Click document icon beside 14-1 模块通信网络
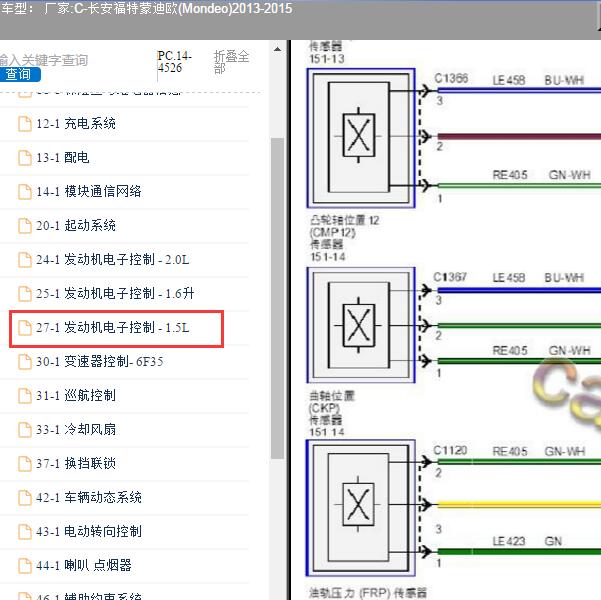 [25, 192]
